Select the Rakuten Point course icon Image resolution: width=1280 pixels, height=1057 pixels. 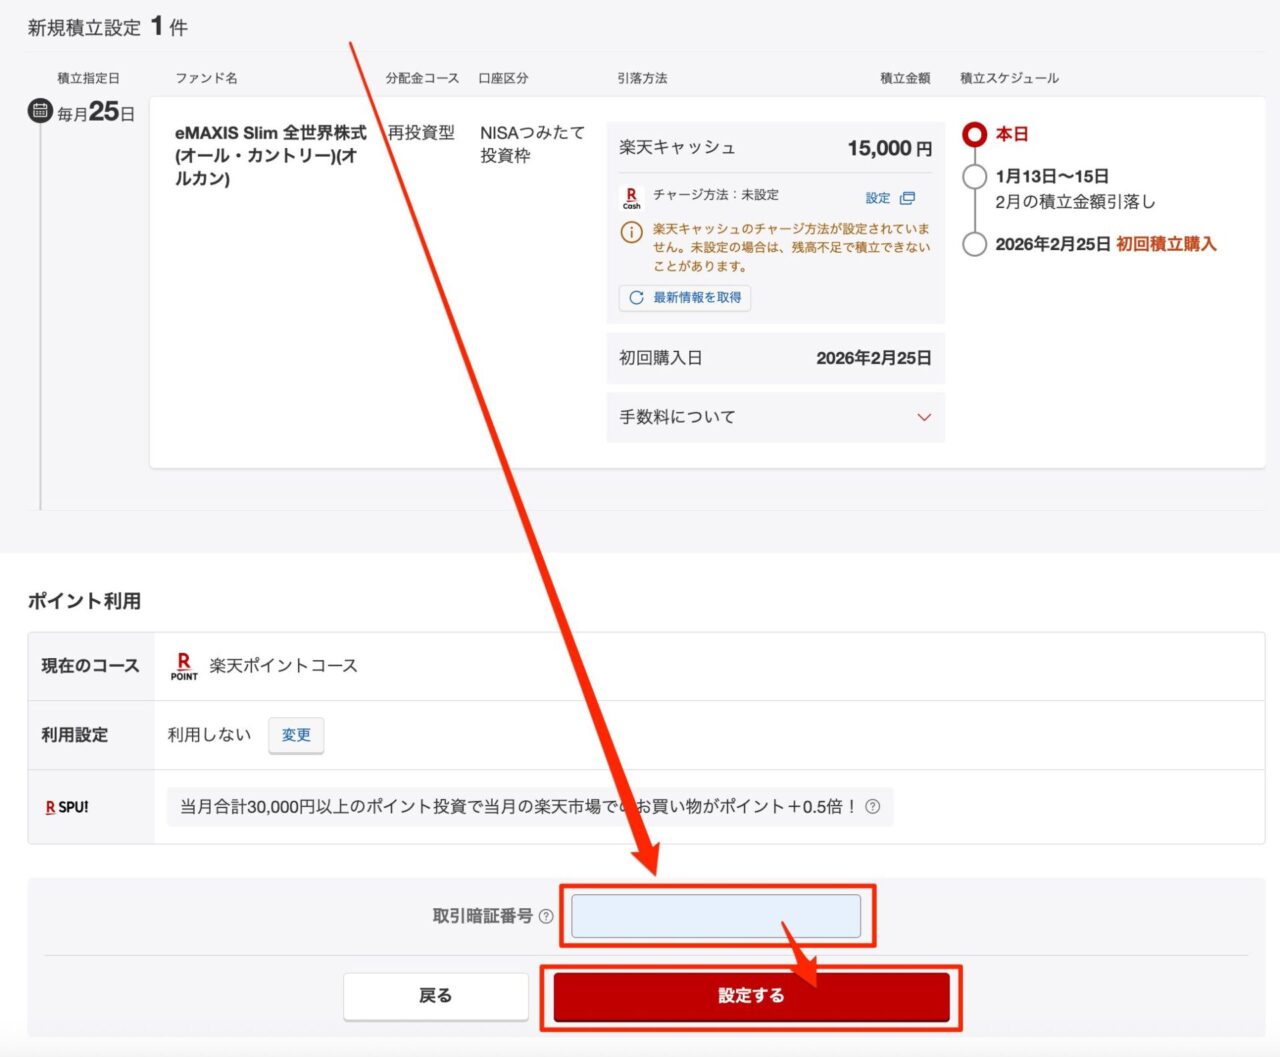(x=184, y=665)
